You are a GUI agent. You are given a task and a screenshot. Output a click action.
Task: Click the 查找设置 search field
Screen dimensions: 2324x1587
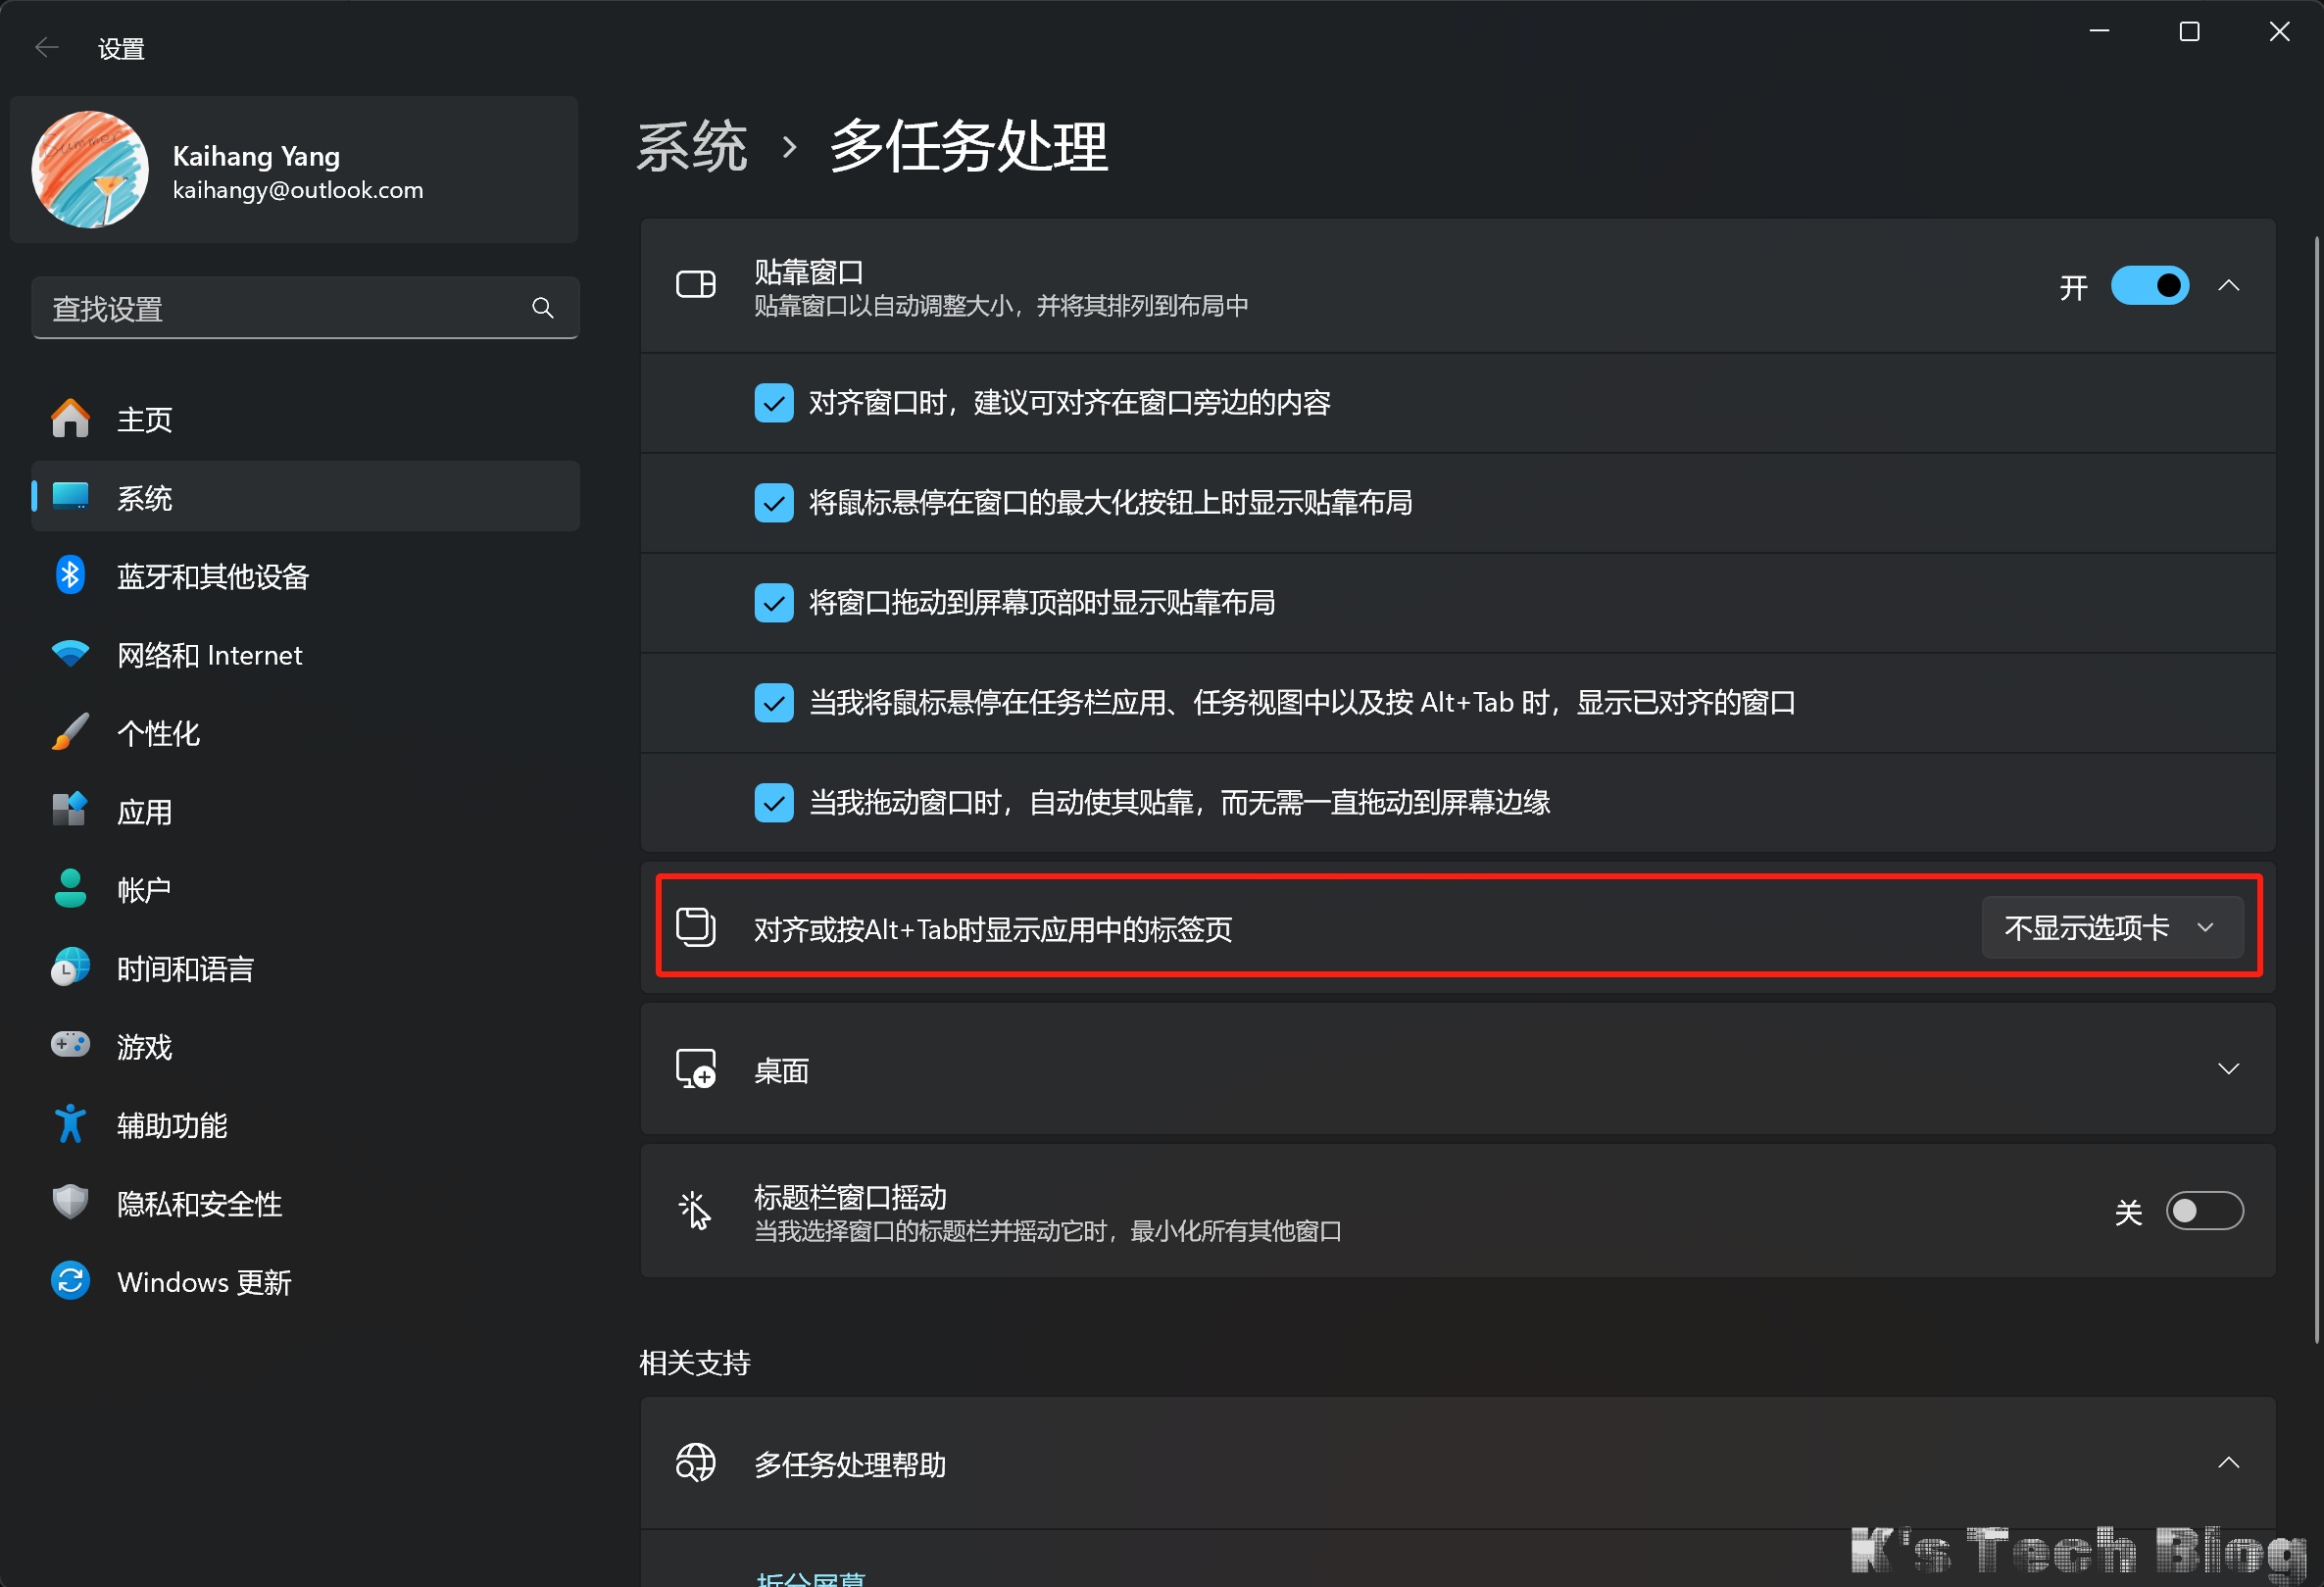(280, 308)
